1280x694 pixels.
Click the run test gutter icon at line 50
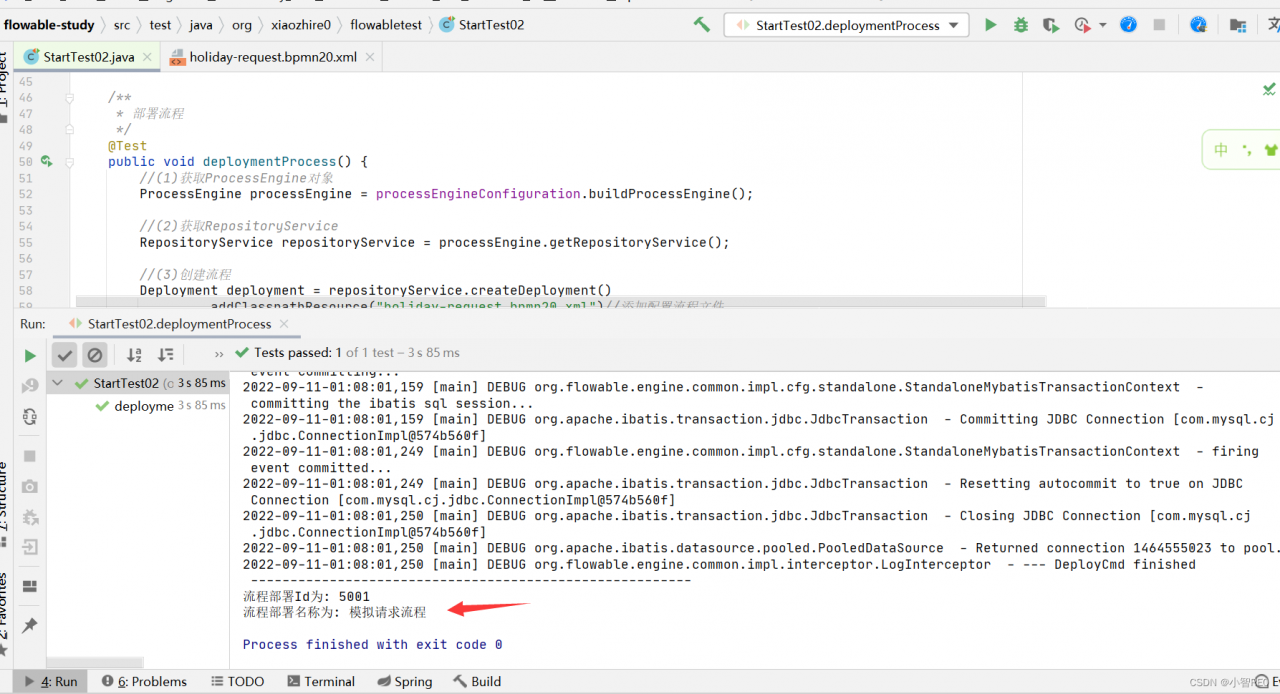47,161
